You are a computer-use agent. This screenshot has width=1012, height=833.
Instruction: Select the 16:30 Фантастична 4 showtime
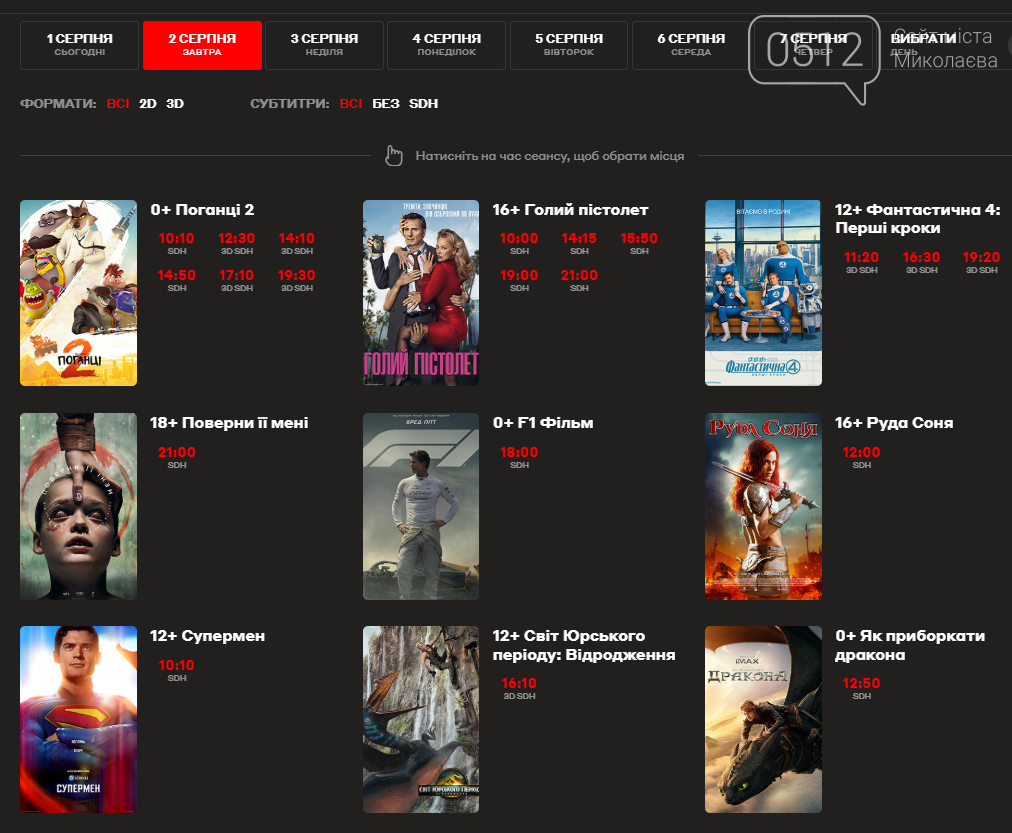(921, 258)
